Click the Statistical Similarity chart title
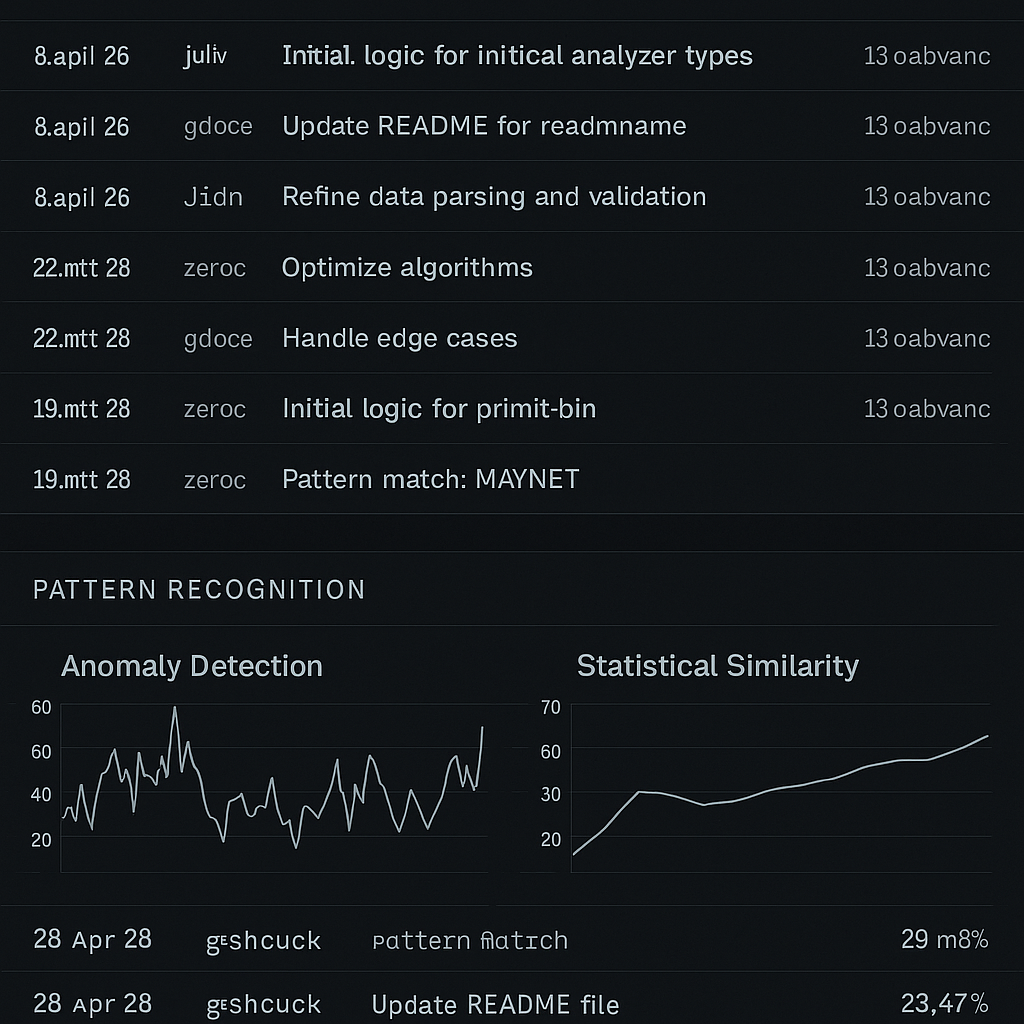 point(718,666)
